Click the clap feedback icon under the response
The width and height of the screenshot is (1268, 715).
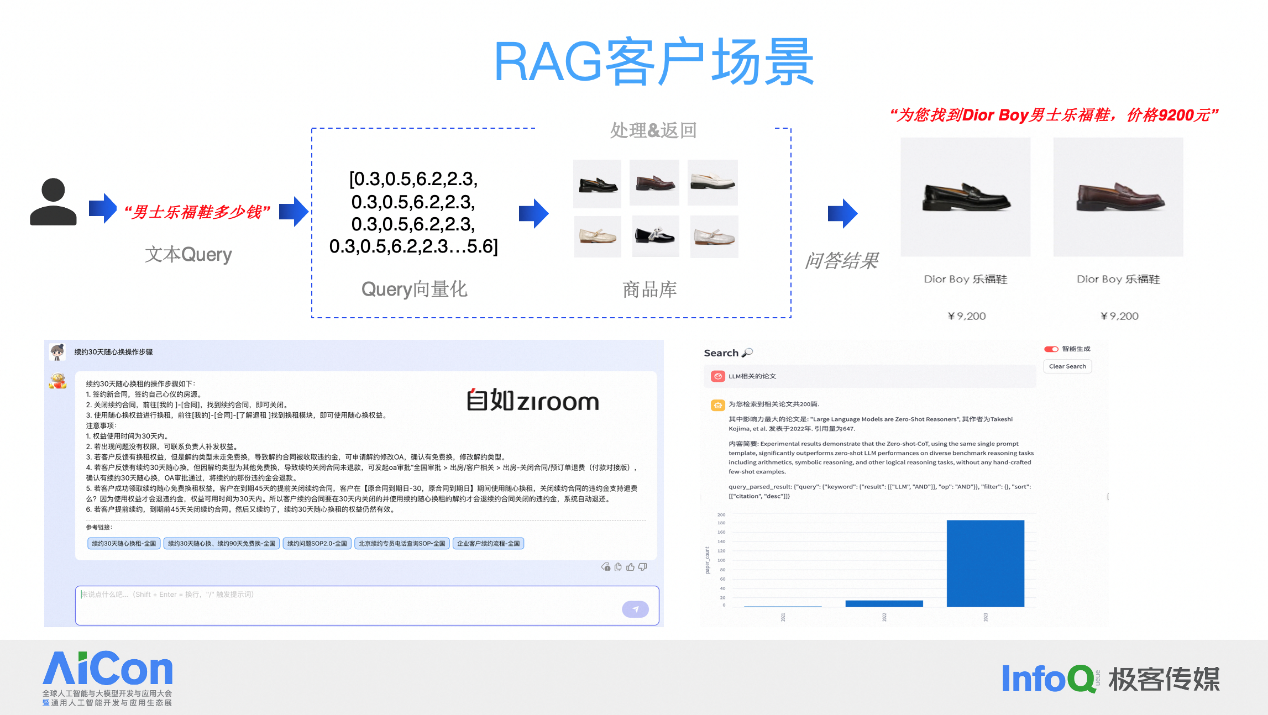[x=618, y=567]
